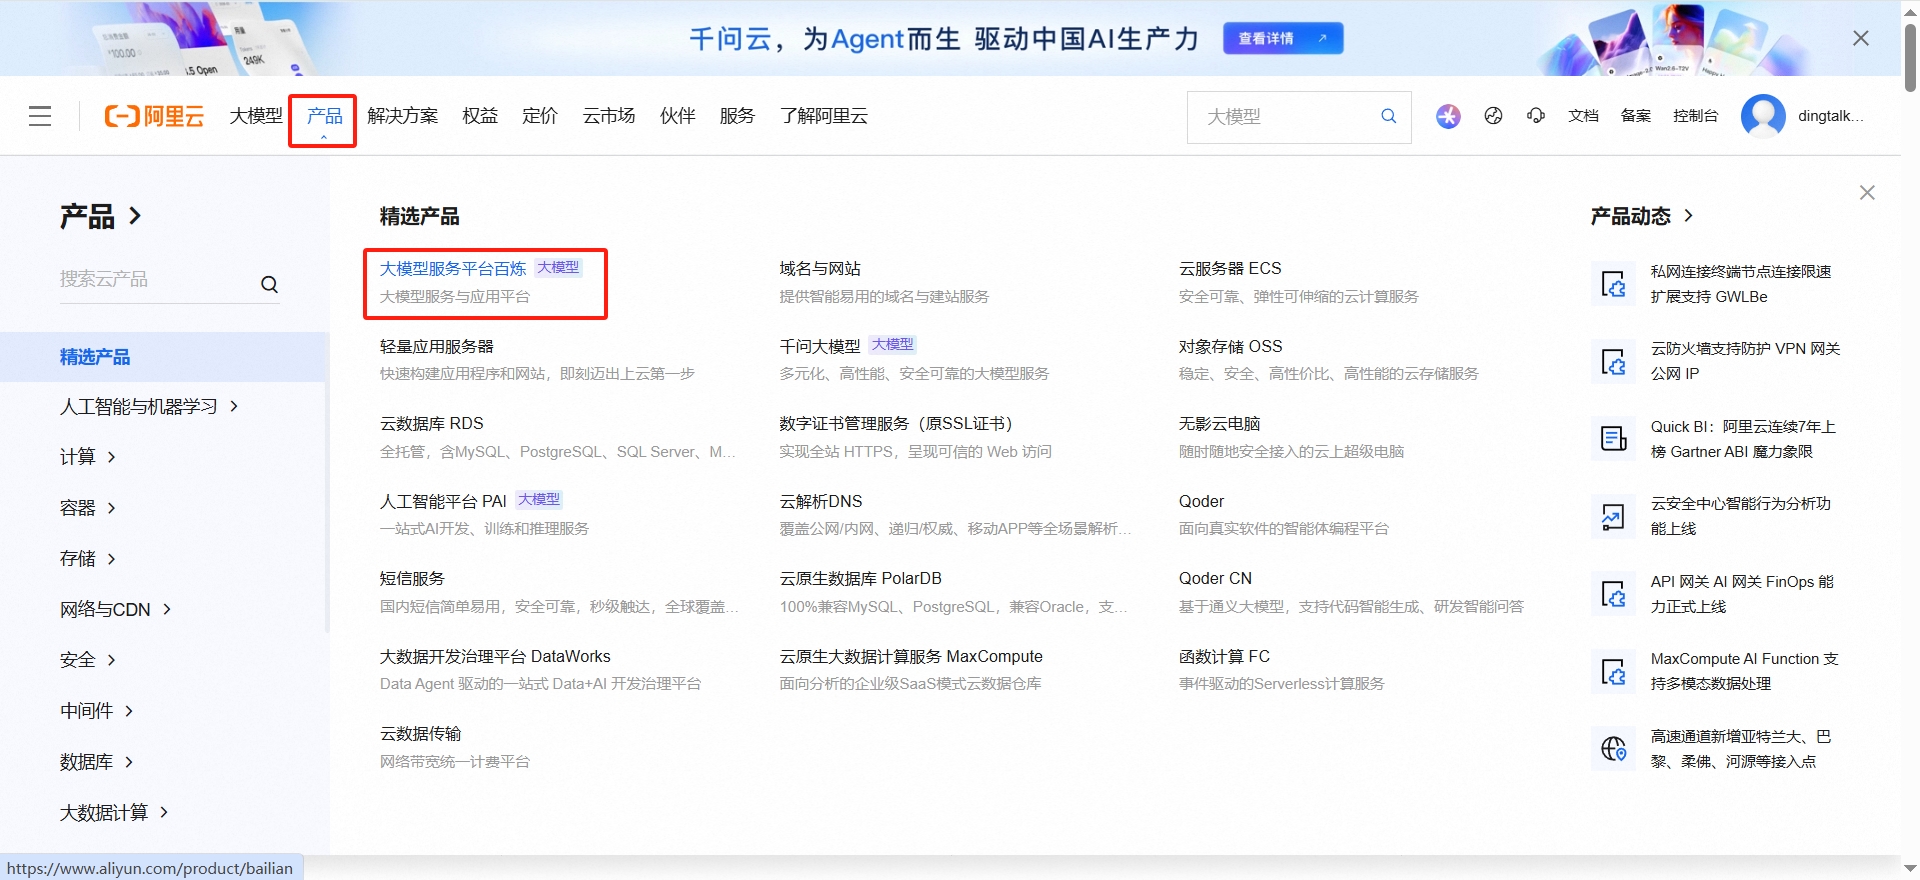This screenshot has height=880, width=1920.
Task: Open 短信服务 product
Action: tap(413, 578)
